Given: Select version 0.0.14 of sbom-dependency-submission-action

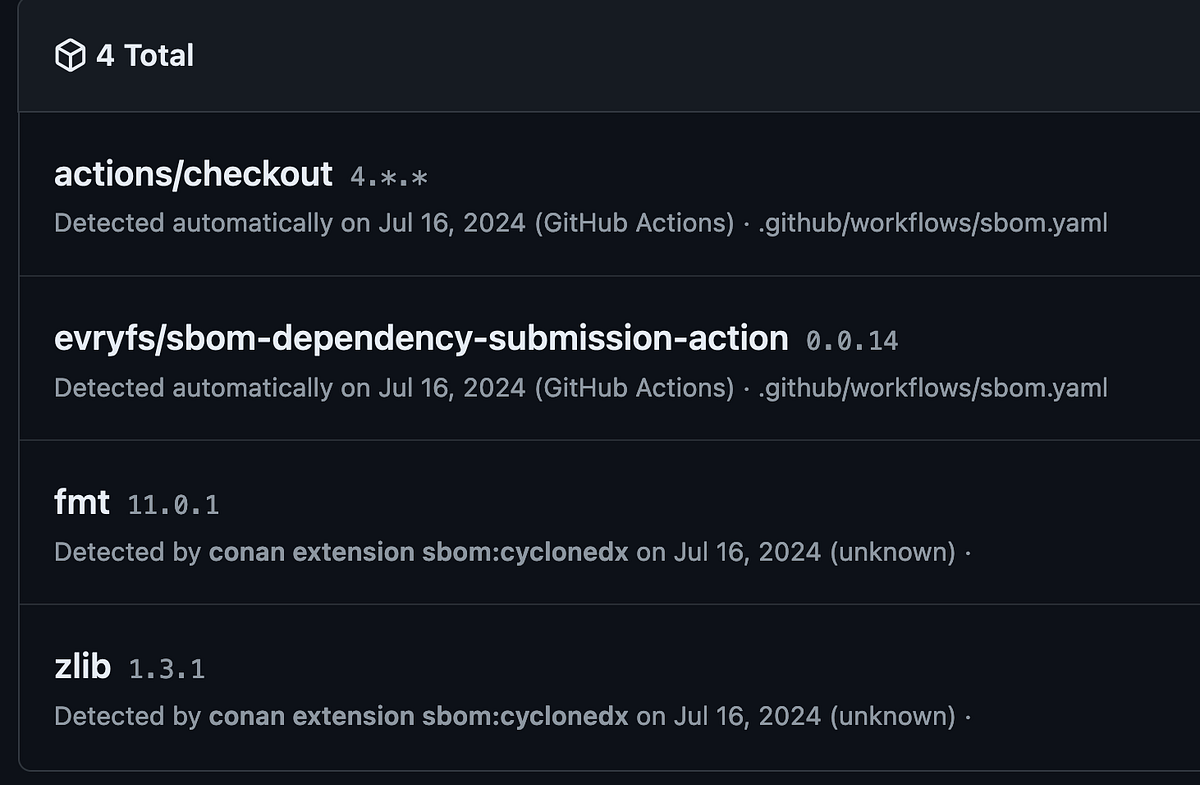Looking at the screenshot, I should pos(853,340).
